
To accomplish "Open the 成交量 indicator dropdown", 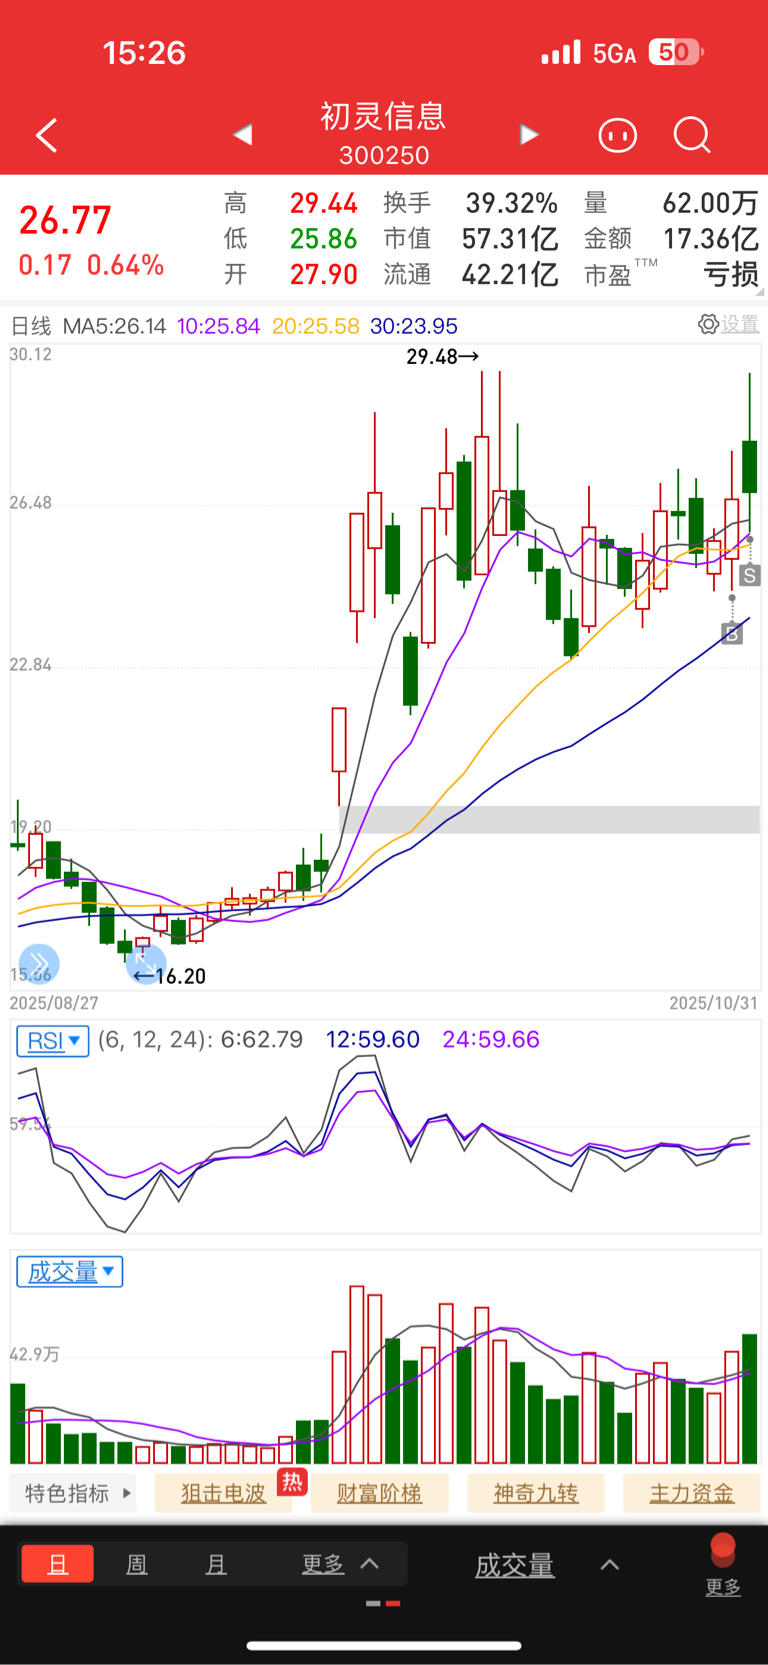I will 70,1272.
